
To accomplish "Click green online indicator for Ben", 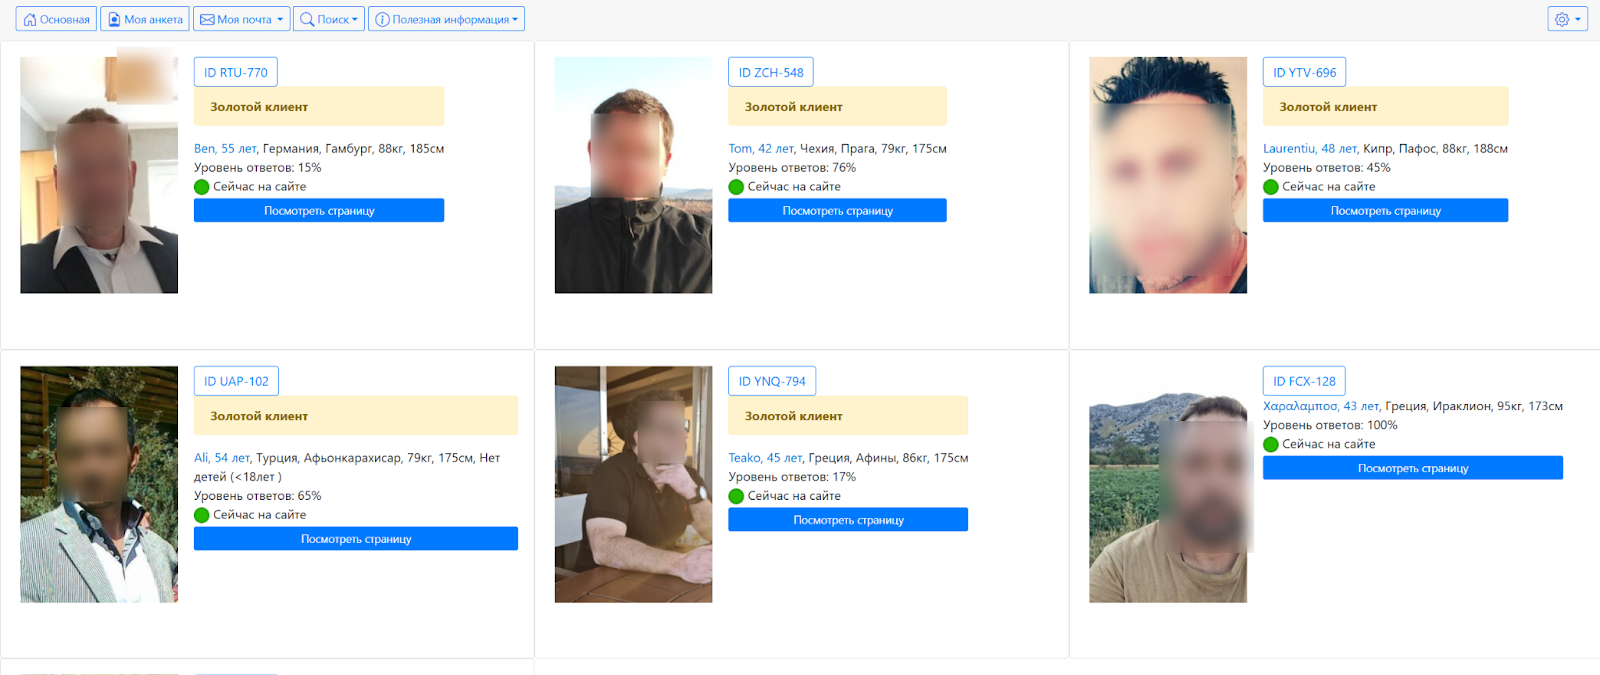I will pyautogui.click(x=202, y=187).
